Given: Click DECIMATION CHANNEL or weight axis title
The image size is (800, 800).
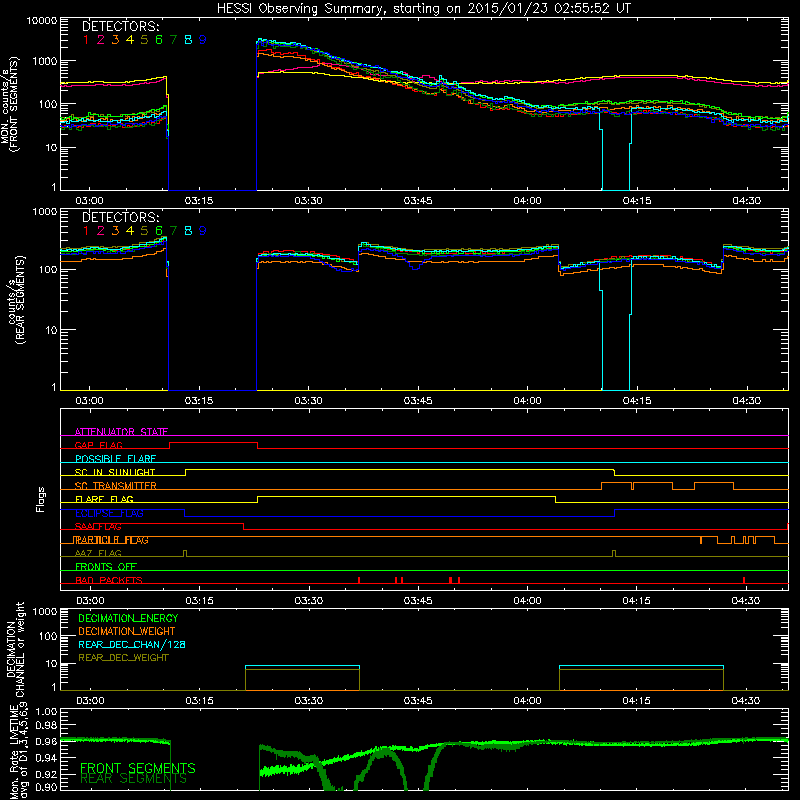Looking at the screenshot, I should 15,649.
